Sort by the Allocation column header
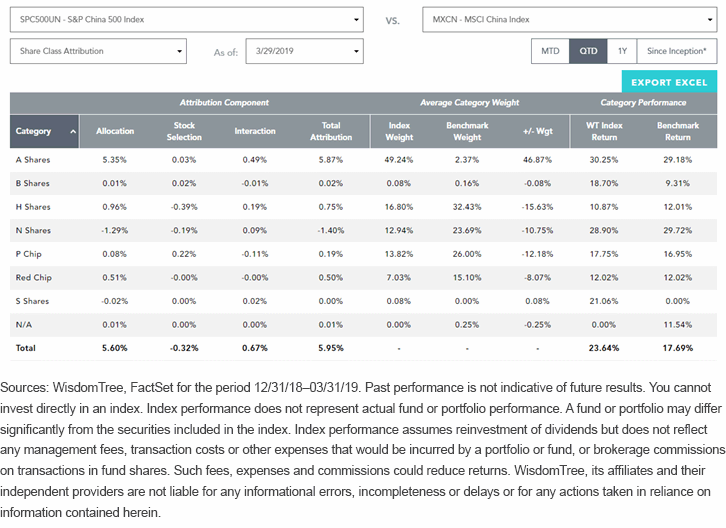Image resolution: width=726 pixels, height=528 pixels. (115, 131)
